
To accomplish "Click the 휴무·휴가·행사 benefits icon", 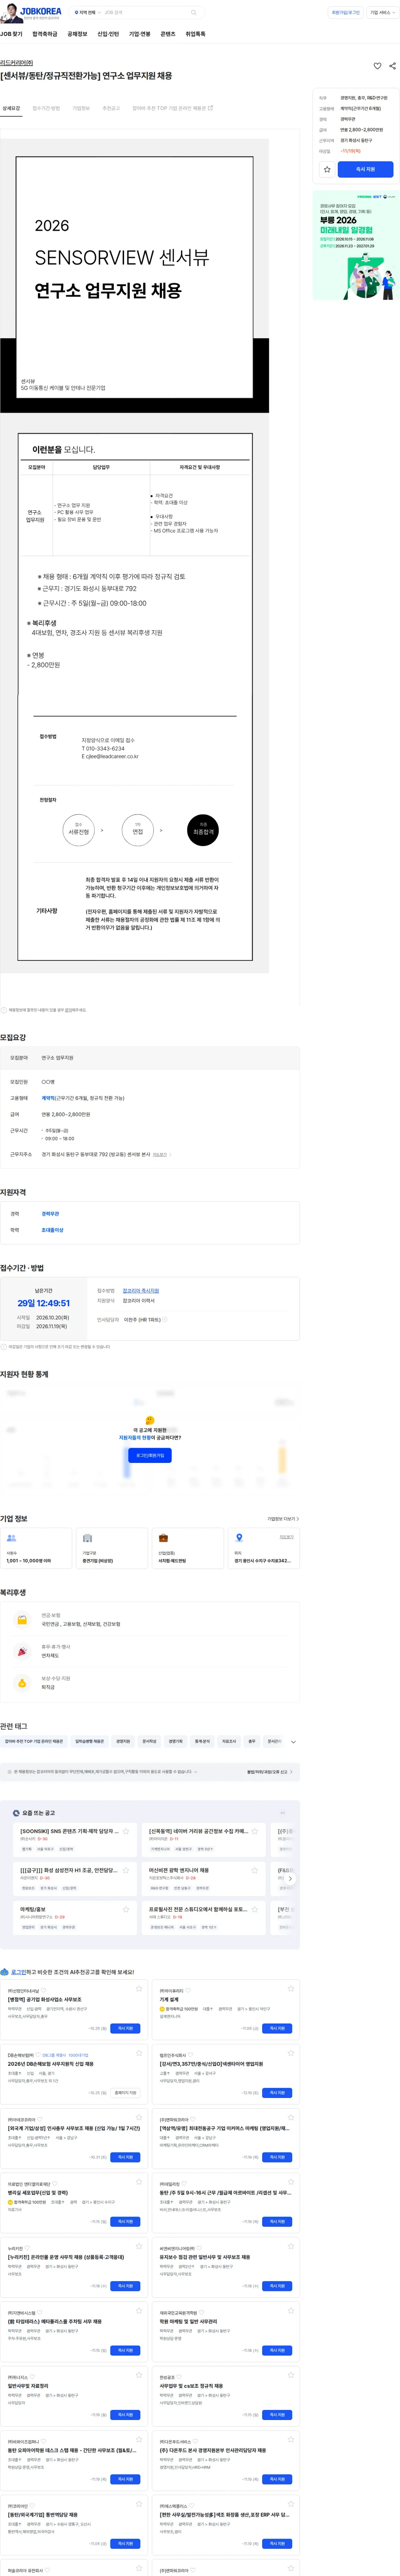I will pos(22,1652).
